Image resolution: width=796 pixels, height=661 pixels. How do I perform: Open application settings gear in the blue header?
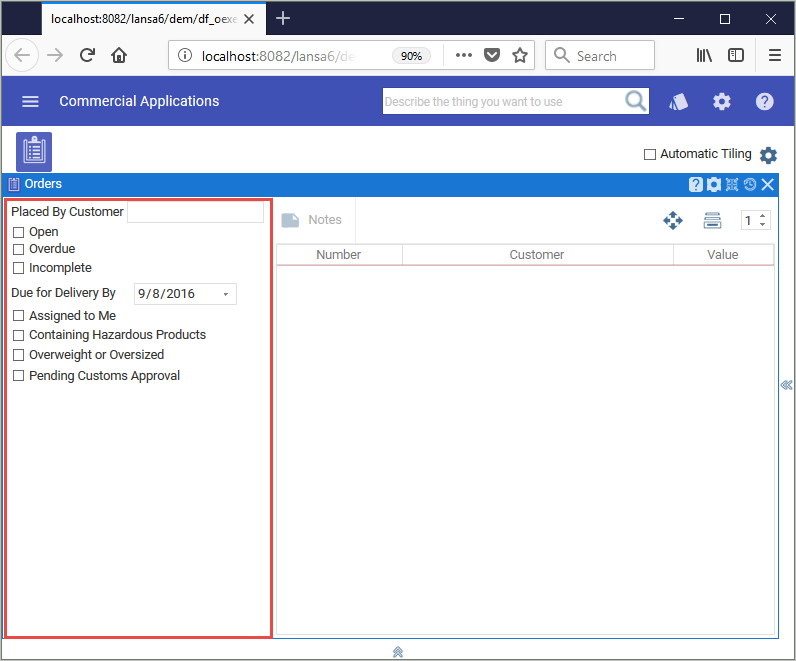coord(721,102)
